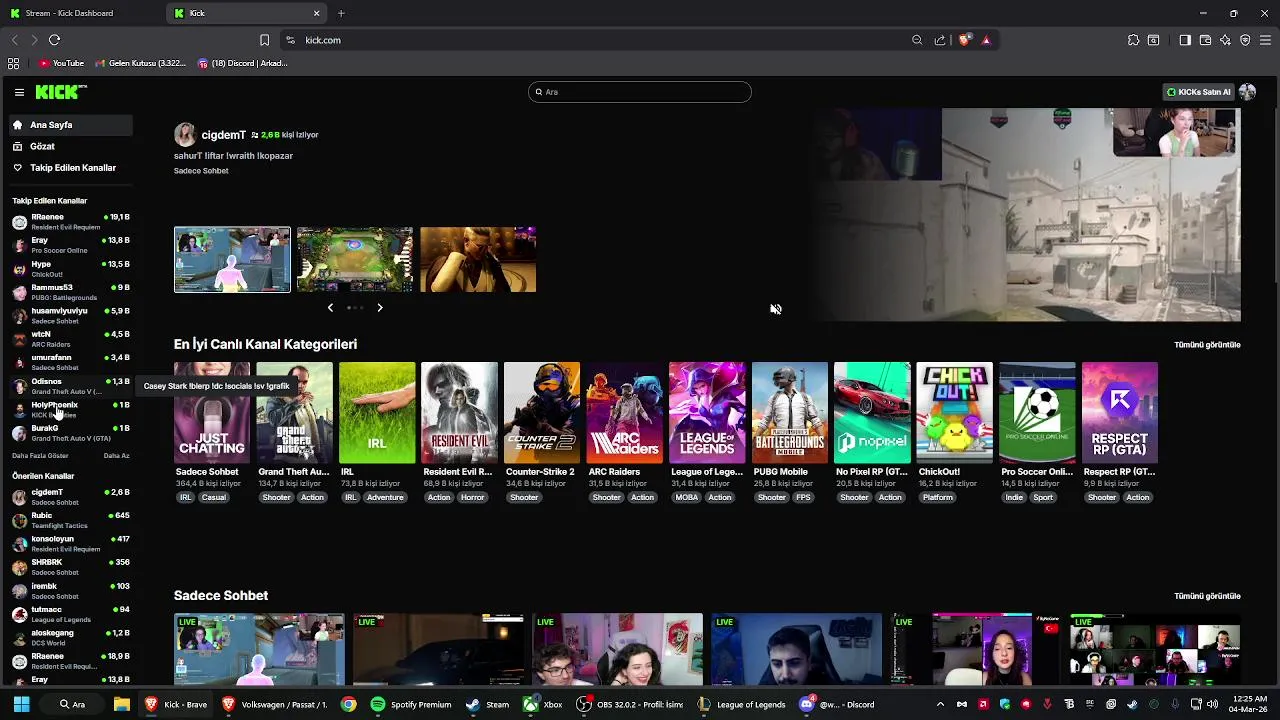Open Brave Shields lion icon
Screen dimensions: 1280x720
click(x=964, y=40)
